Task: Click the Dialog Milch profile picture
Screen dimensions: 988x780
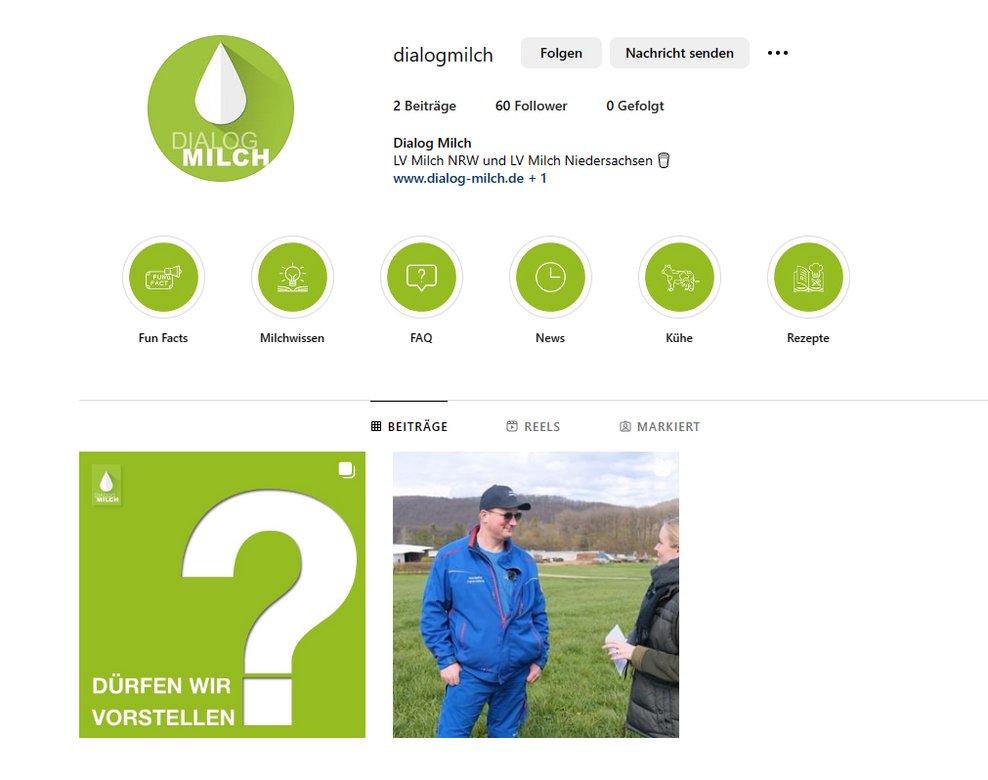Action: point(221,108)
